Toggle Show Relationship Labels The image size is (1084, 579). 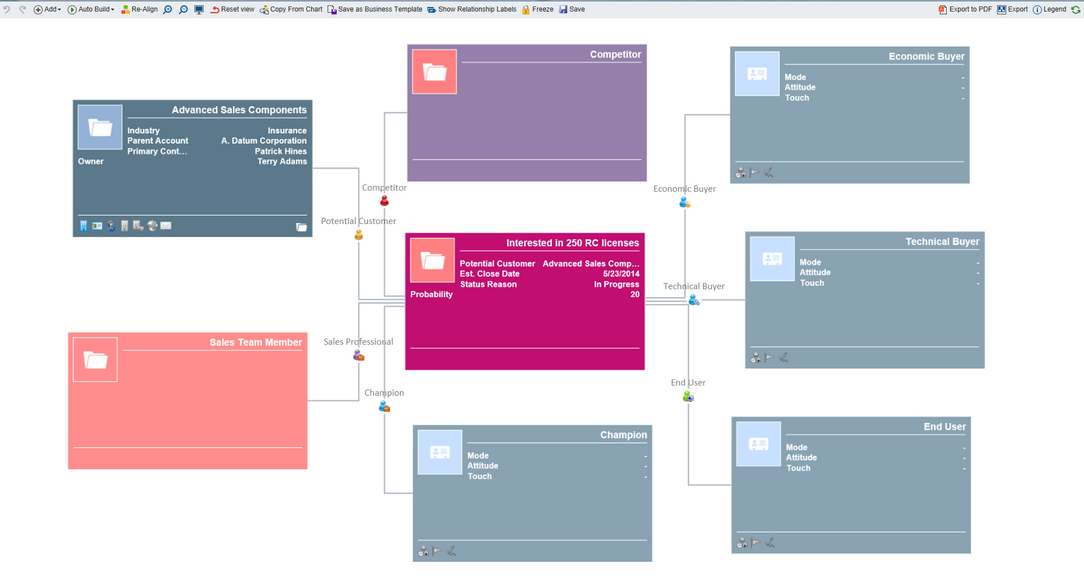coord(471,9)
